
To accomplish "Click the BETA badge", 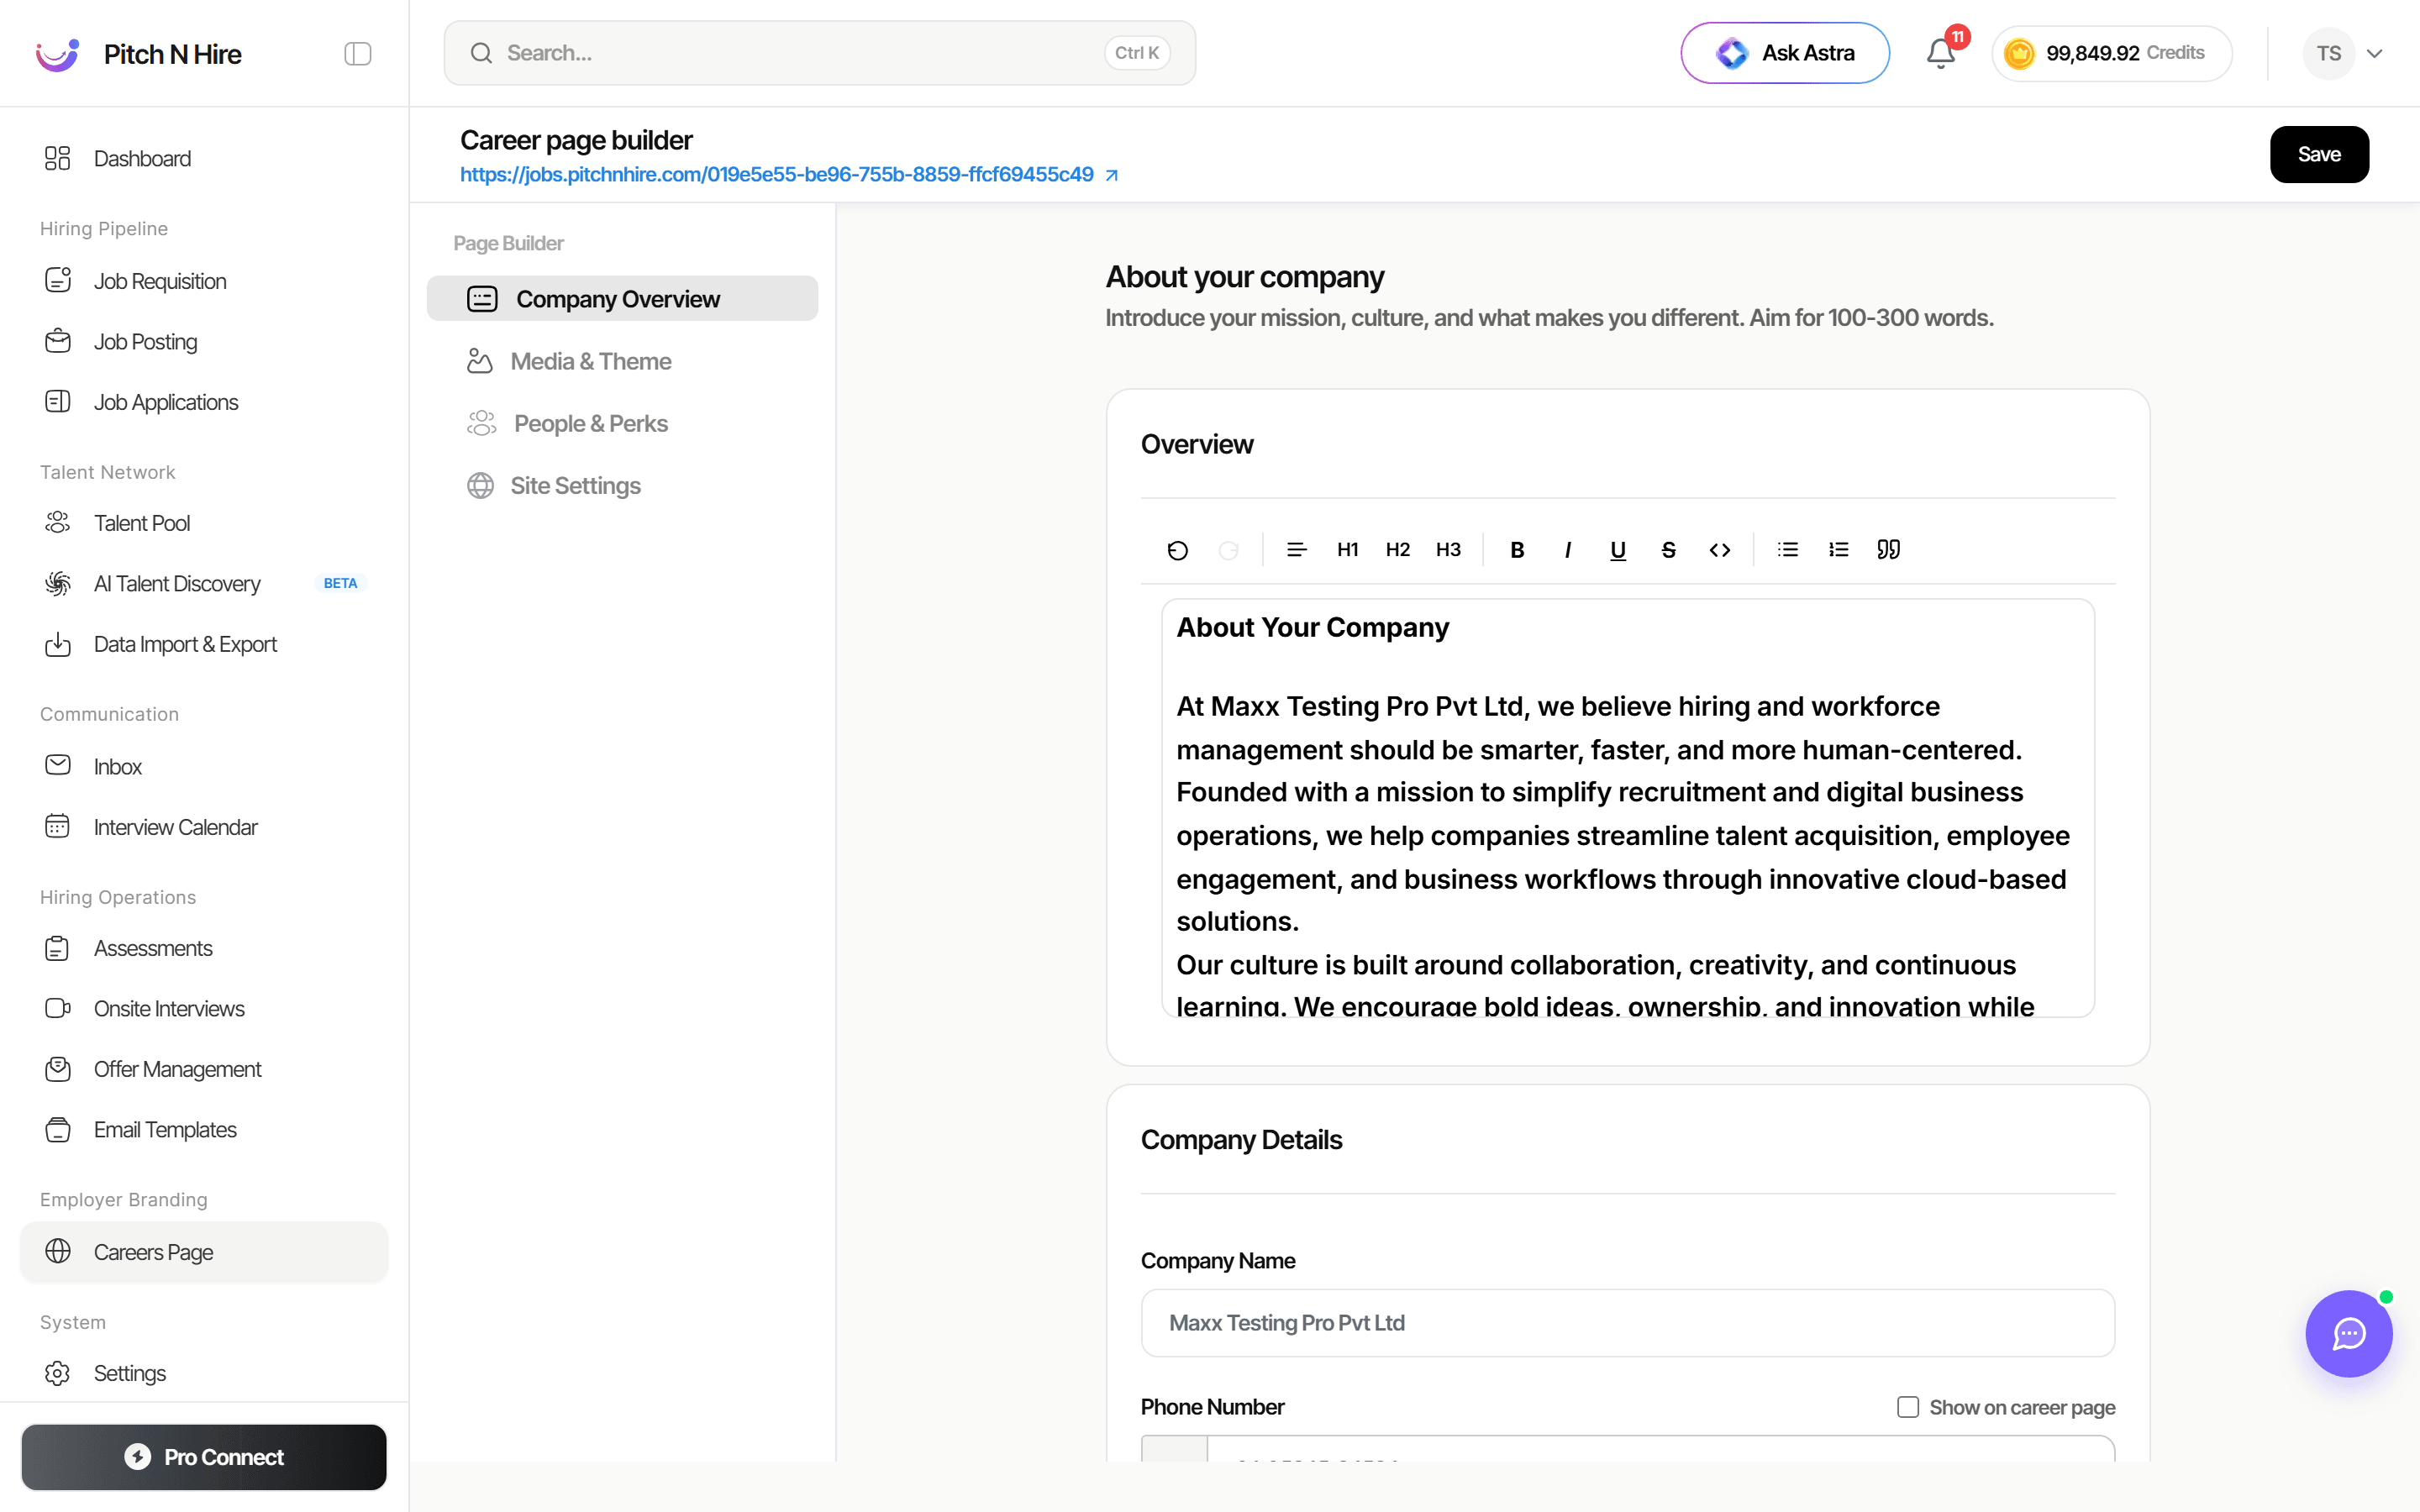I will coord(340,583).
